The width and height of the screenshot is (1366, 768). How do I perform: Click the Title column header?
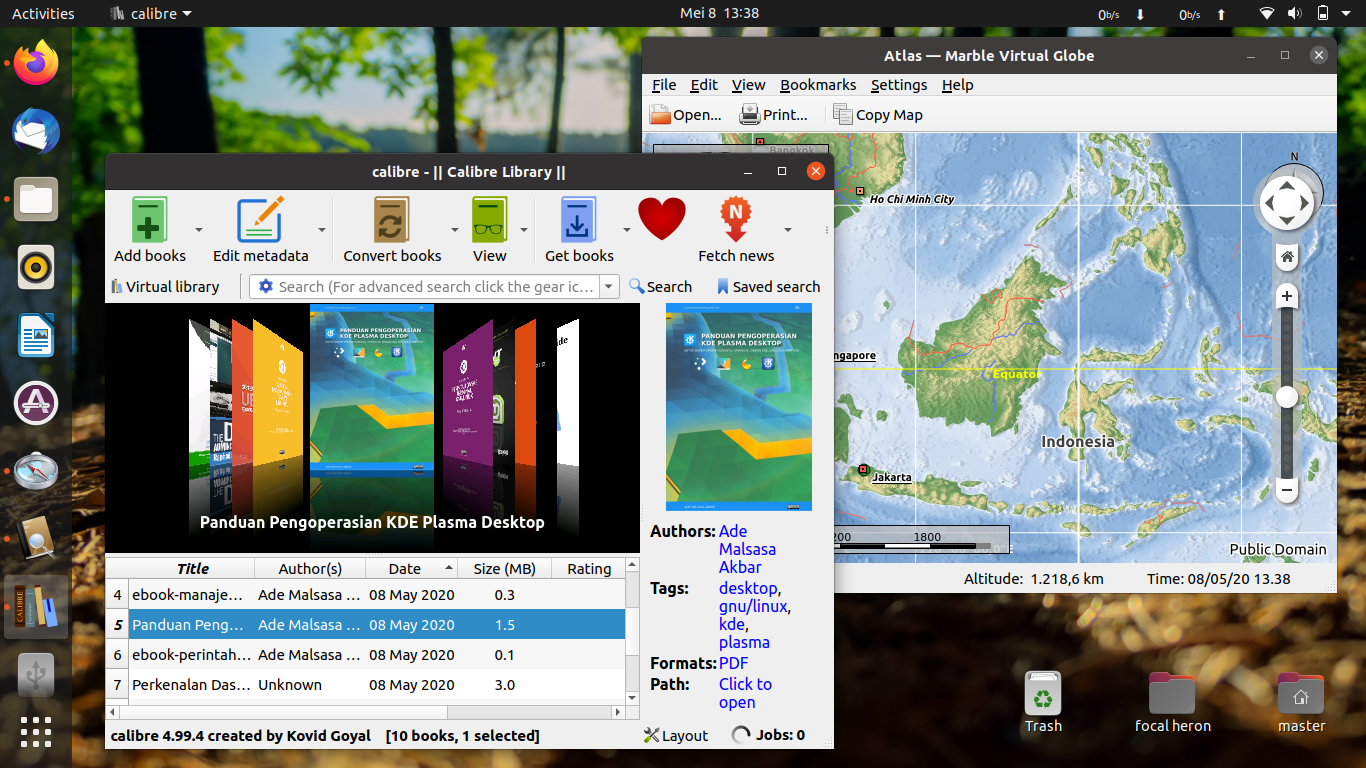[x=192, y=569]
